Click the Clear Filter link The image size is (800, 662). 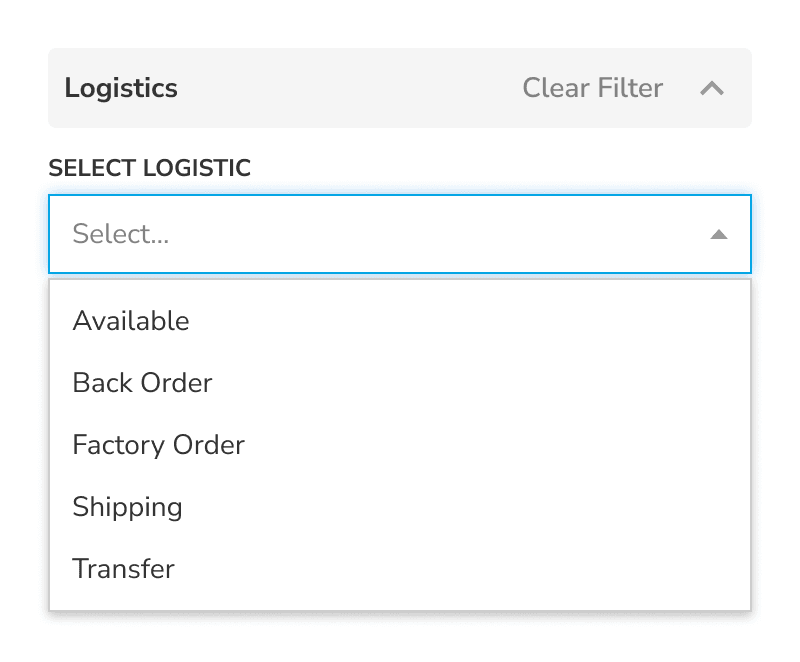click(591, 88)
